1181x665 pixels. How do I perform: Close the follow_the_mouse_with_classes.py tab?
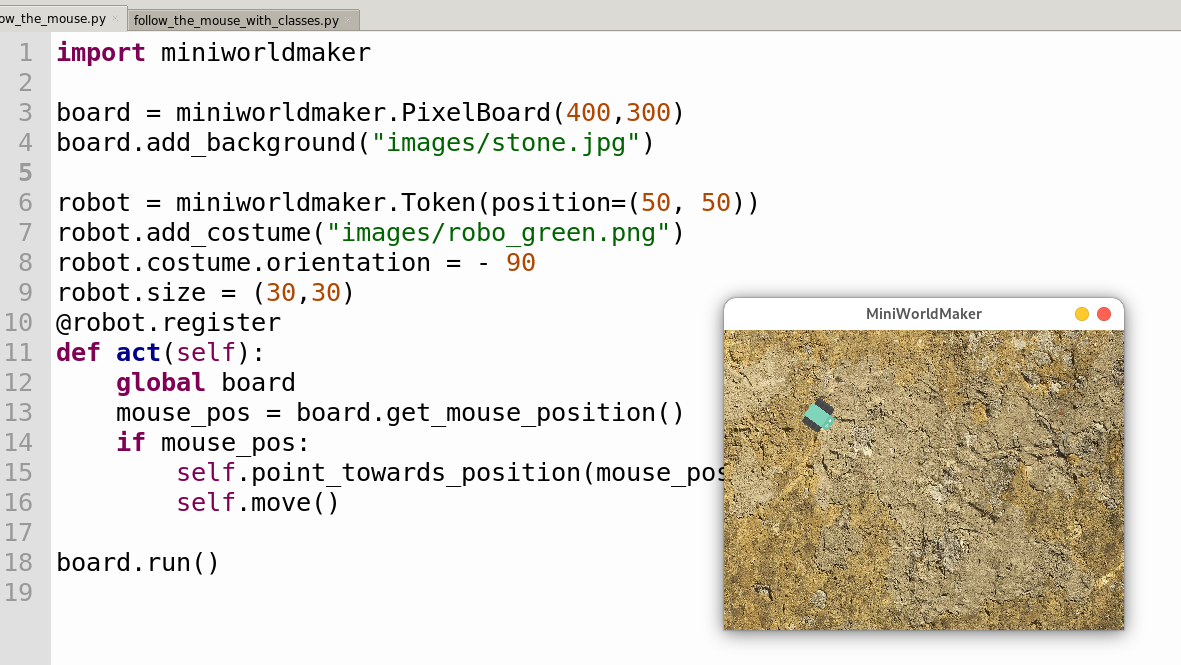[x=349, y=20]
